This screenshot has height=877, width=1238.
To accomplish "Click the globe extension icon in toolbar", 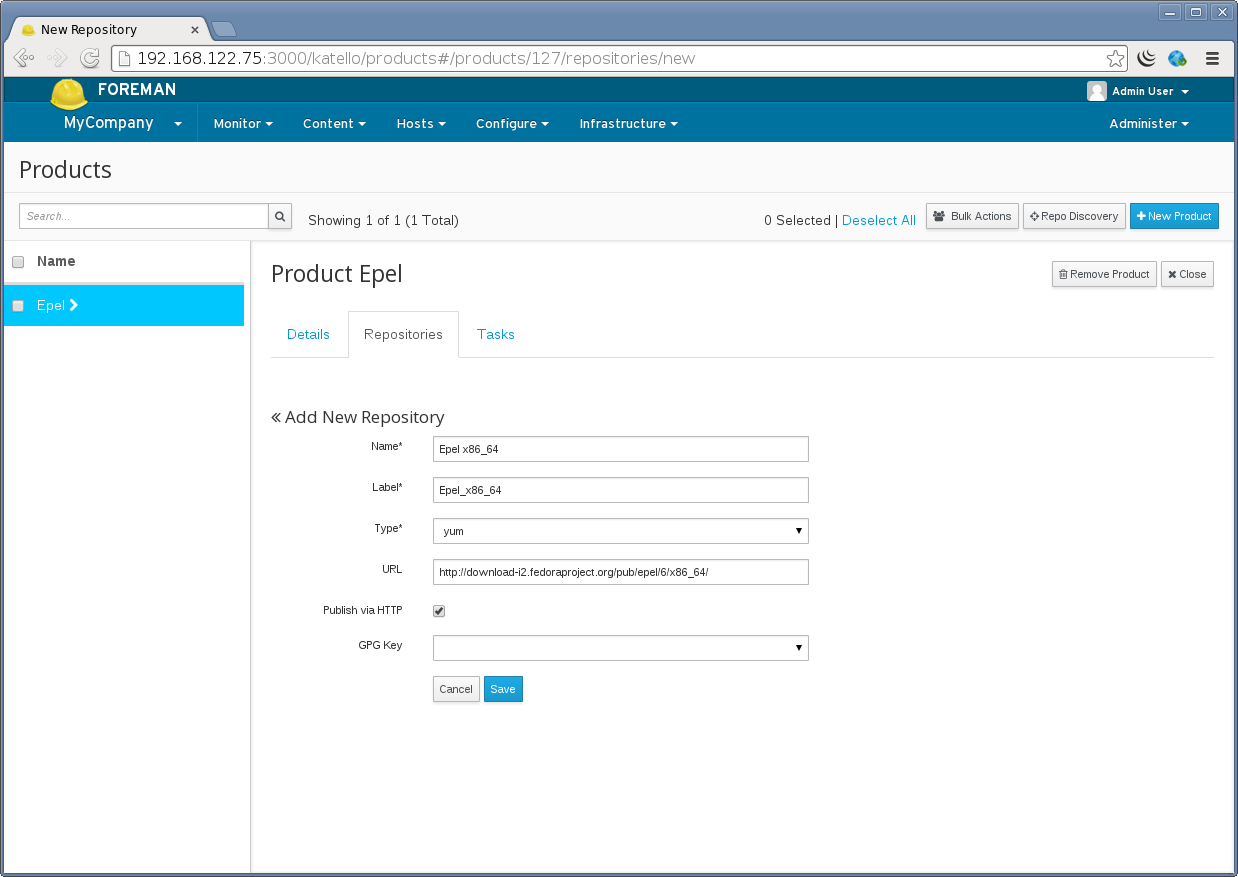I will click(1177, 58).
